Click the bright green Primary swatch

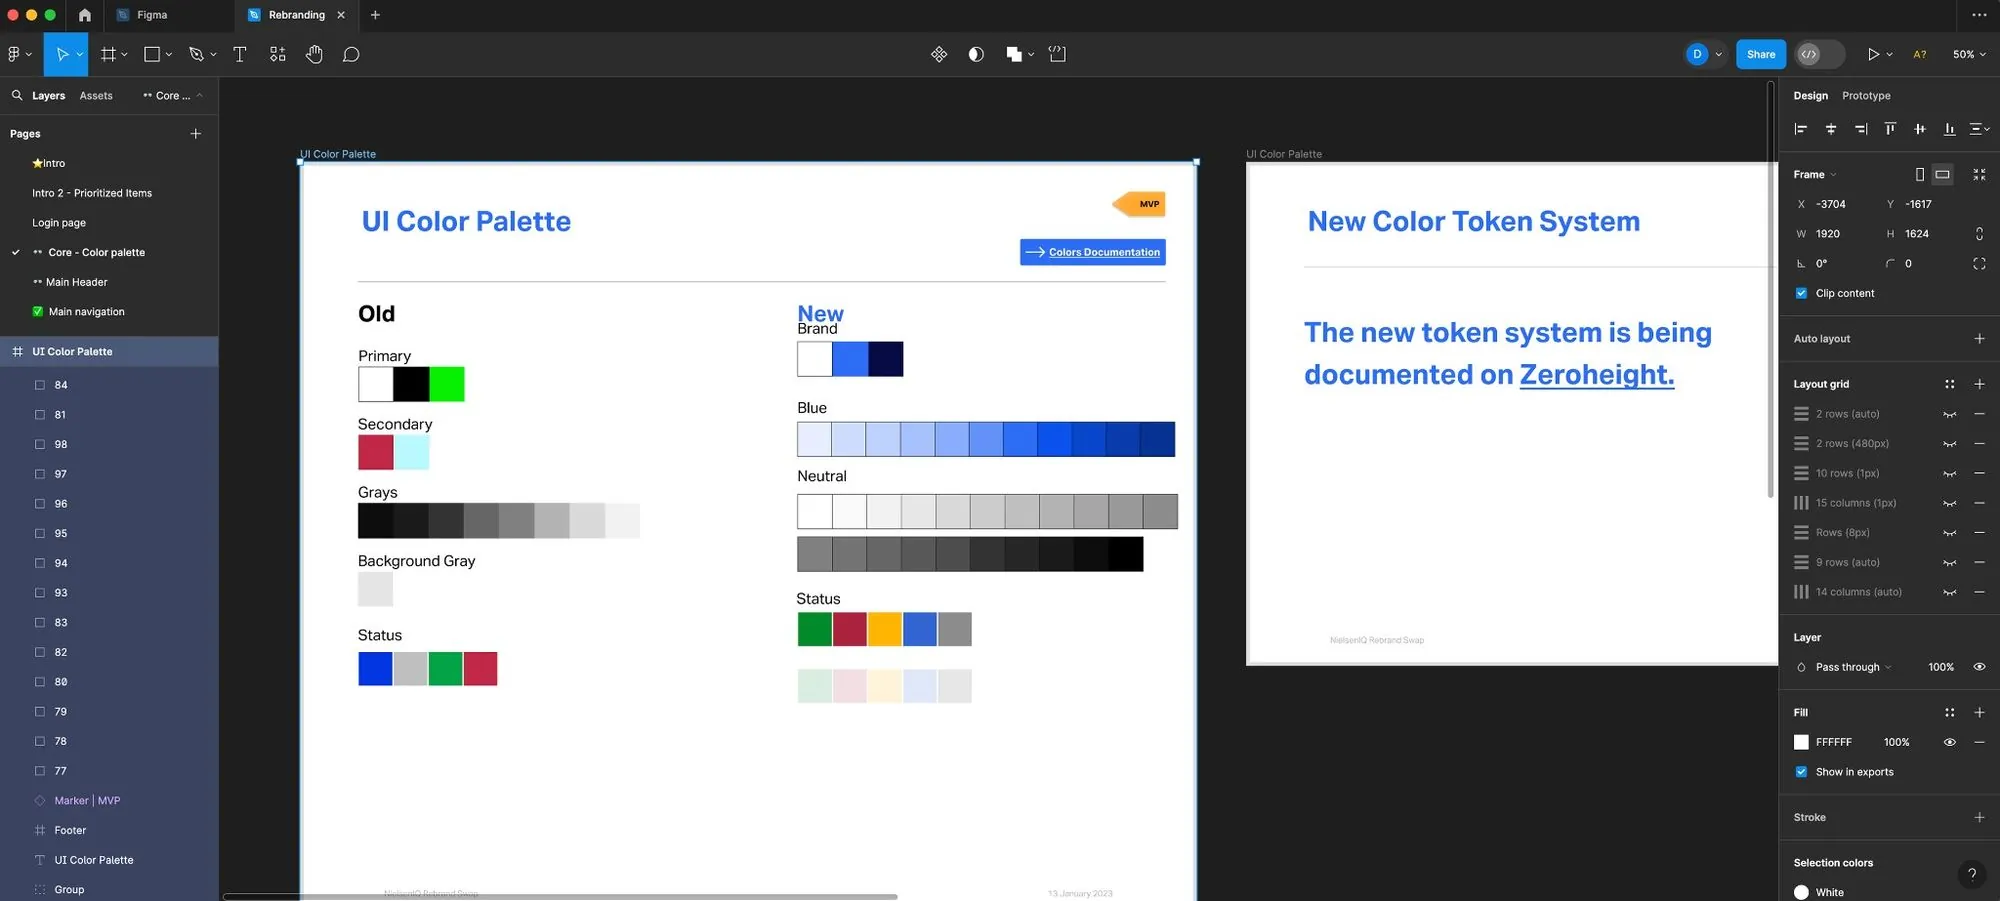[x=447, y=384]
